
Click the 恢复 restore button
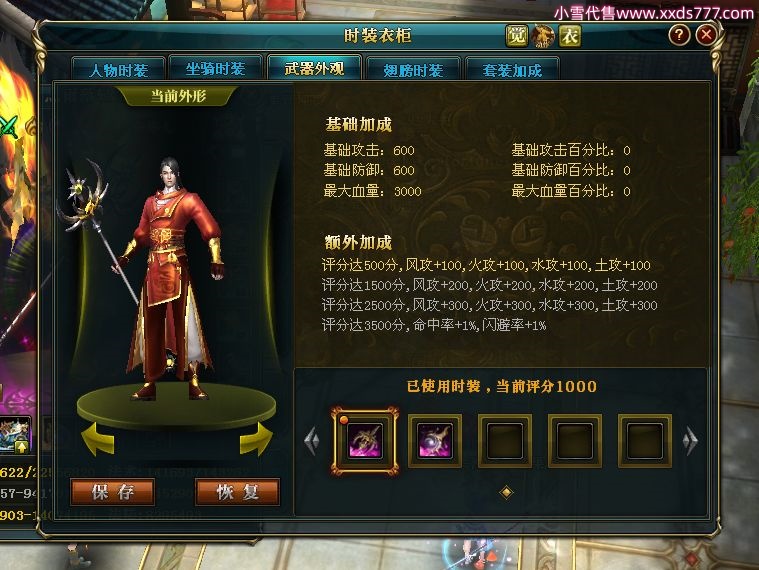[237, 492]
